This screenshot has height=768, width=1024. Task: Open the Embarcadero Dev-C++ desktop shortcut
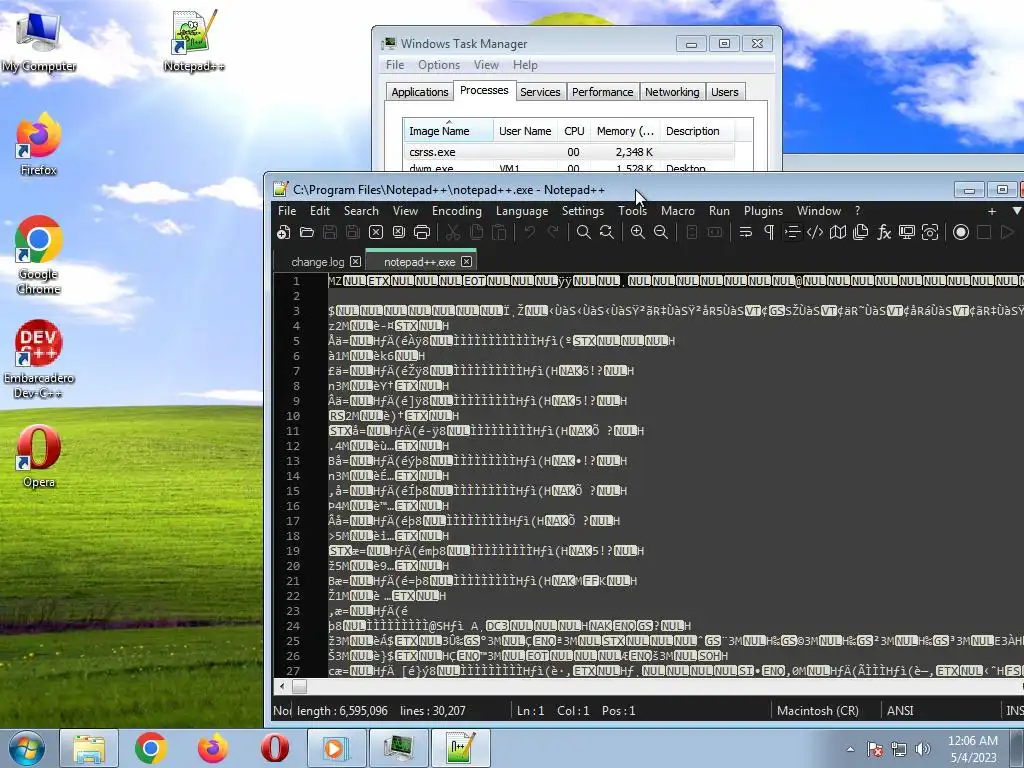pyautogui.click(x=39, y=359)
